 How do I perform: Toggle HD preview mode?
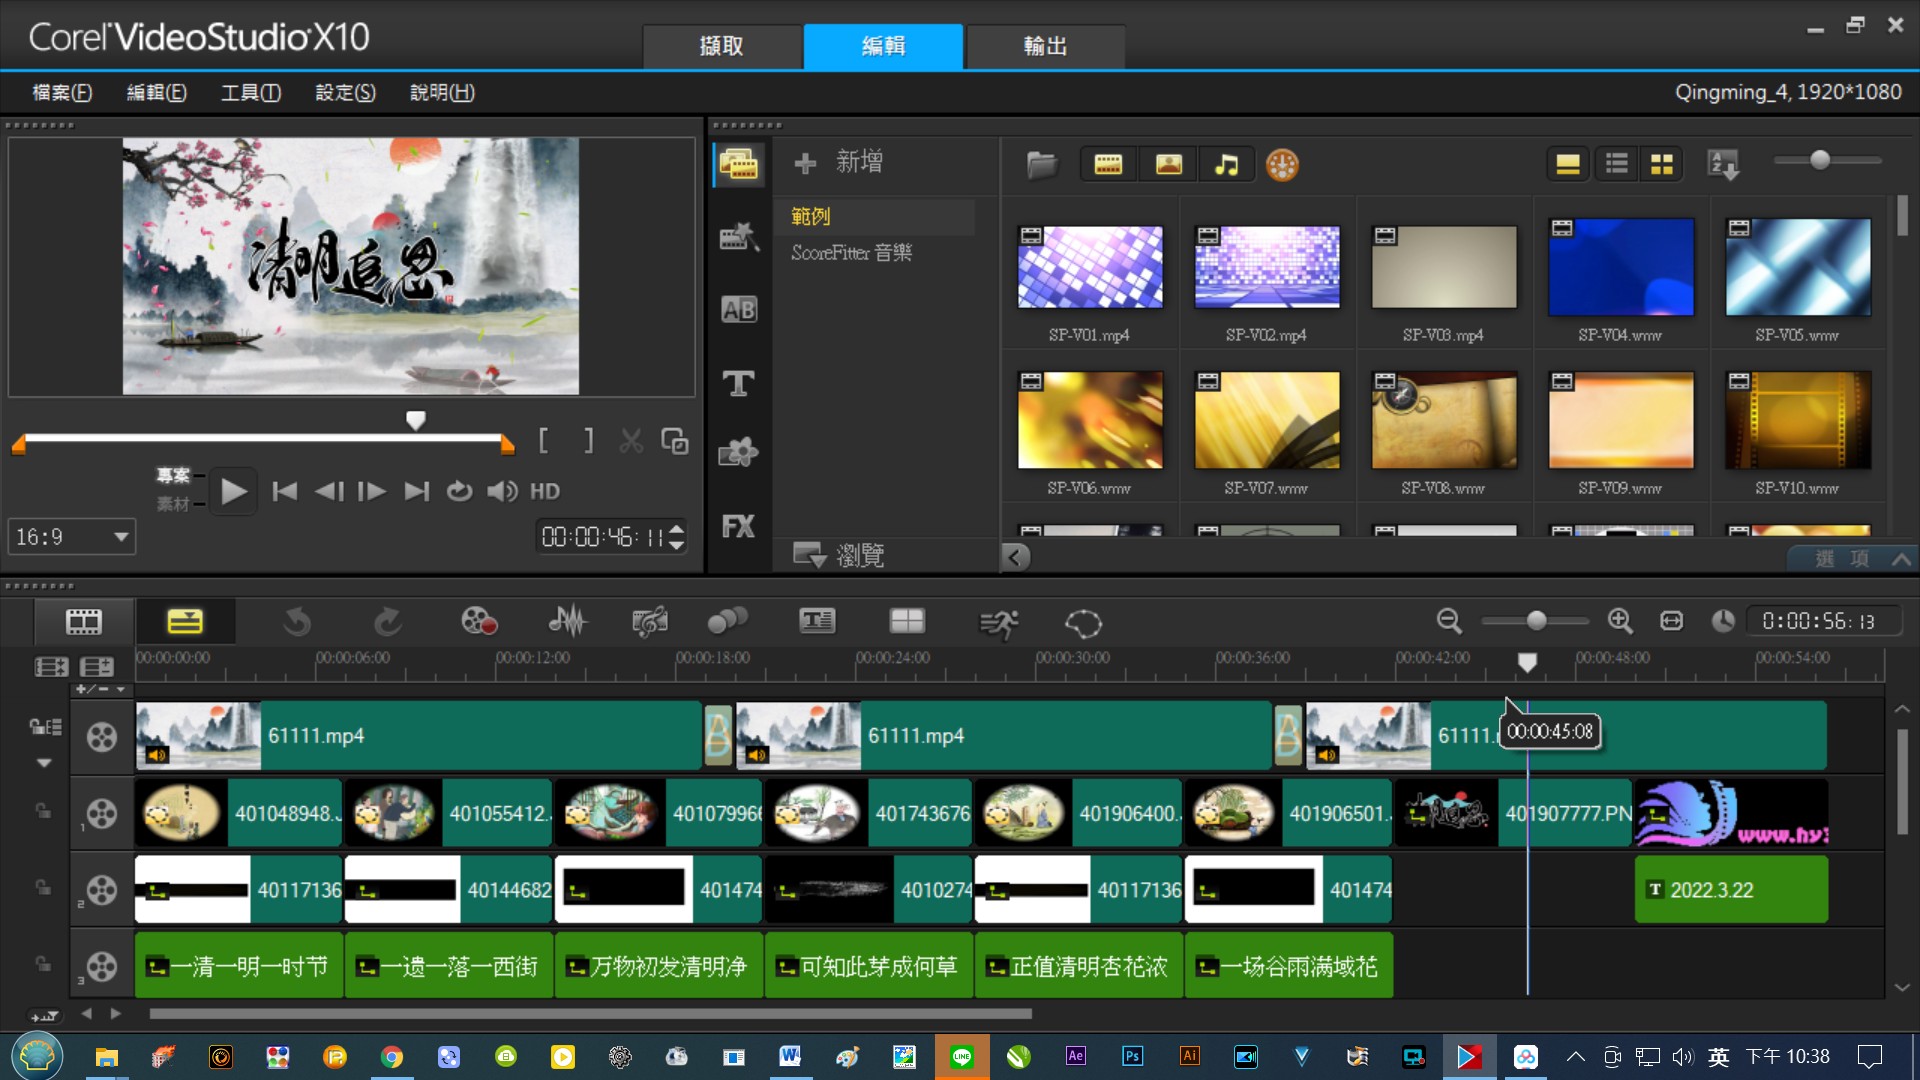click(545, 491)
